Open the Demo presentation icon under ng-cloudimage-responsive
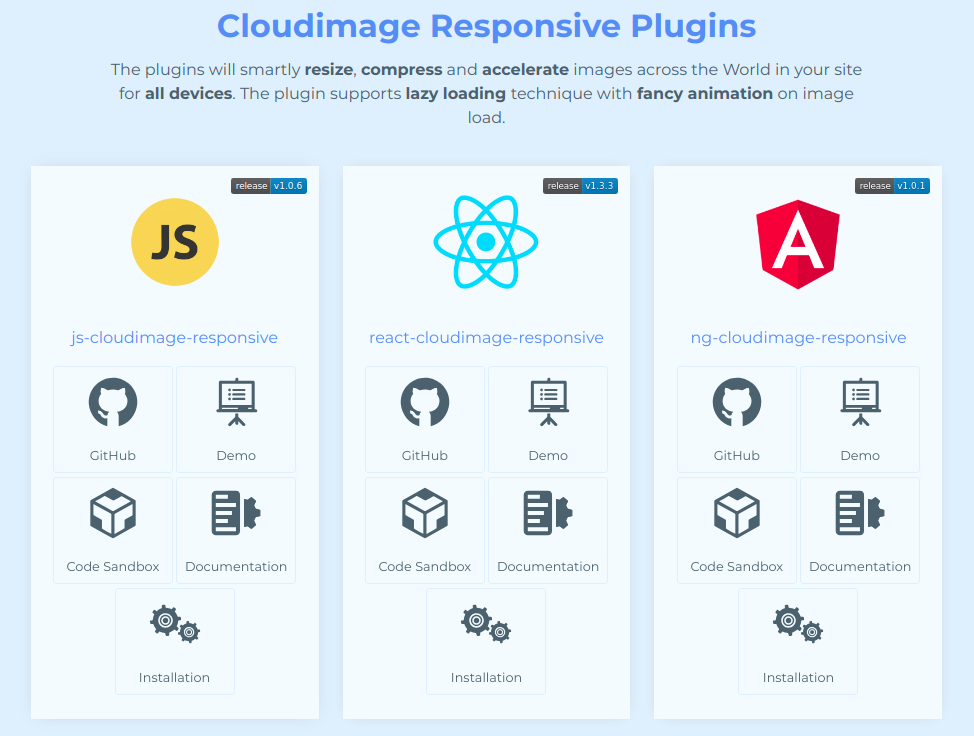 tap(860, 402)
